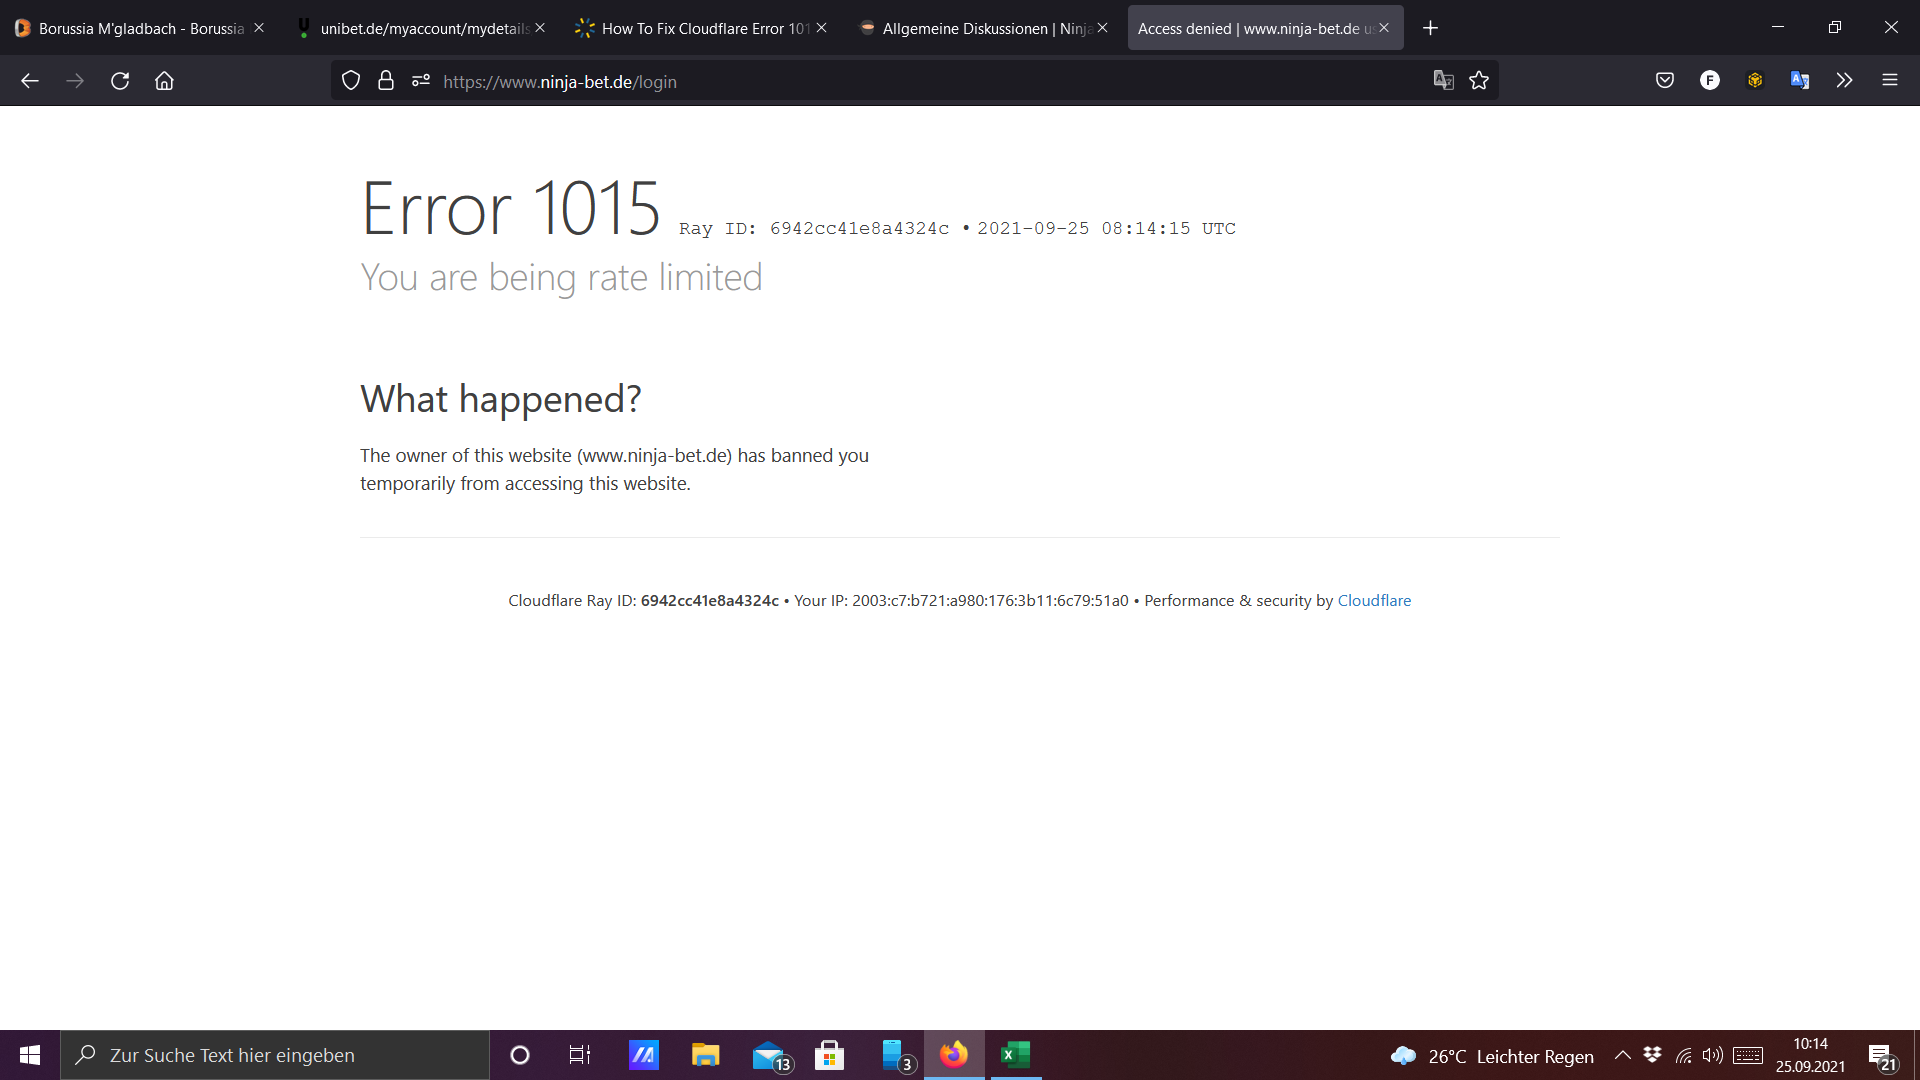This screenshot has width=1920, height=1080.
Task: Open the Google Translate extension
Action: click(1800, 81)
